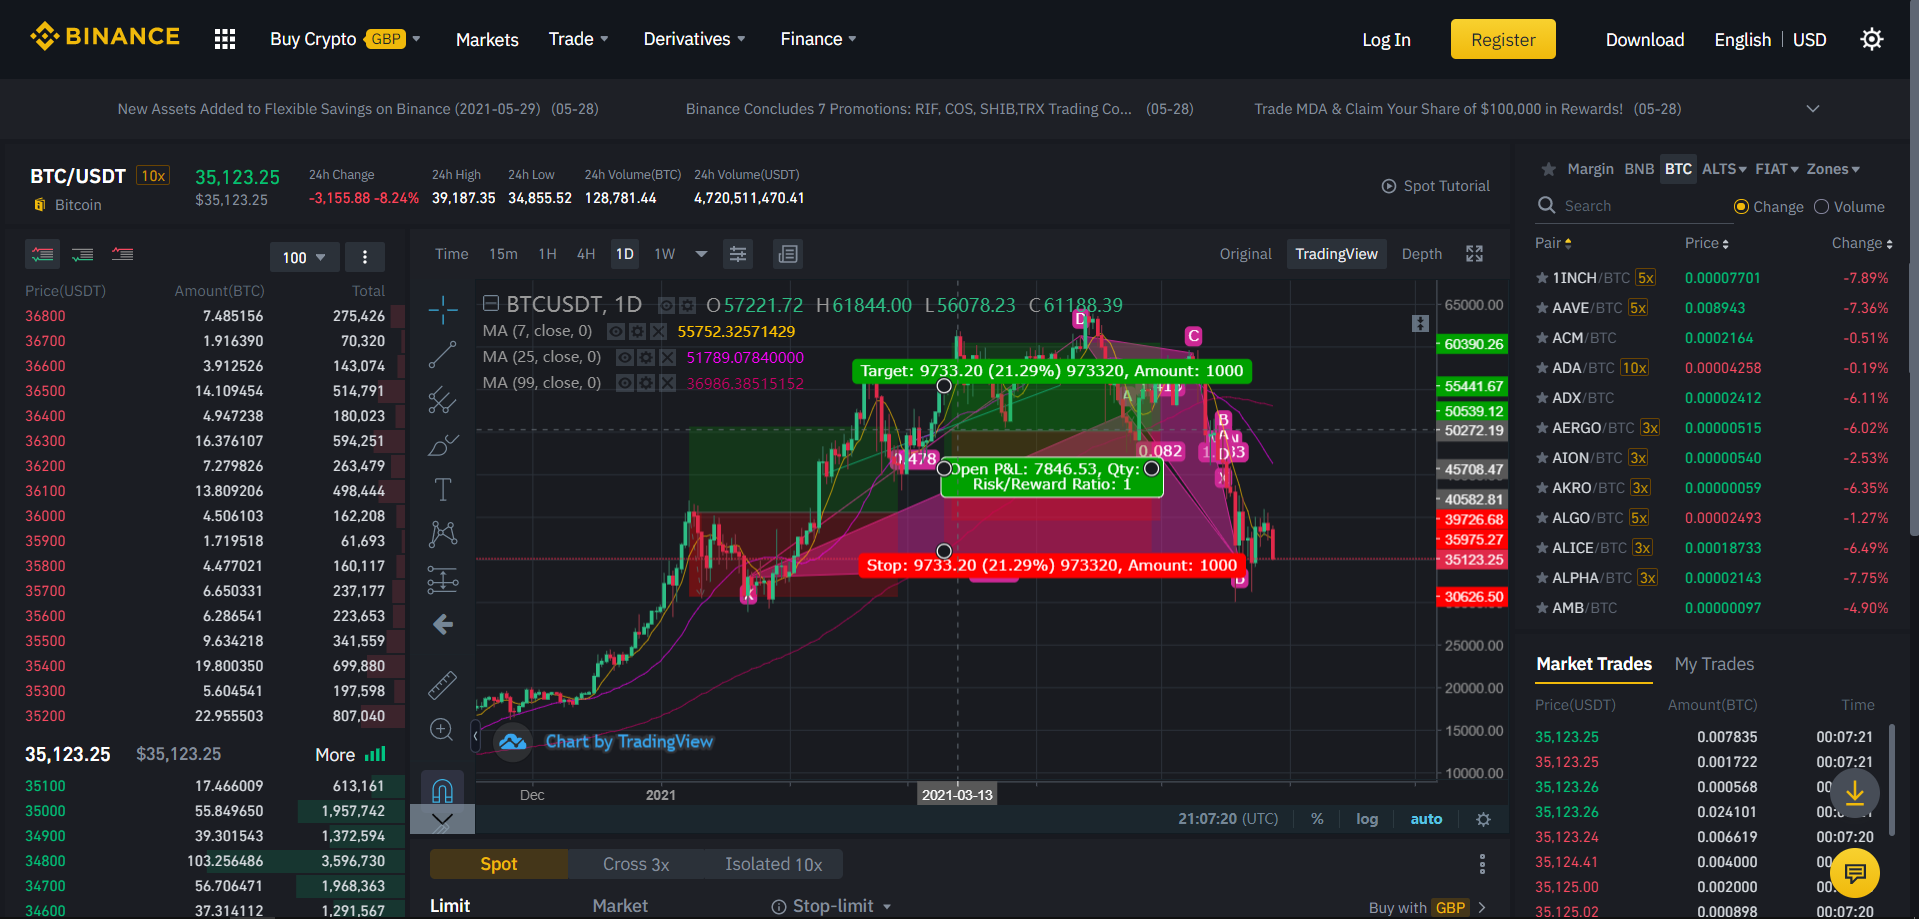Viewport: 1919px width, 919px height.
Task: Select the crosshair cursor drawing tool
Action: (442, 310)
